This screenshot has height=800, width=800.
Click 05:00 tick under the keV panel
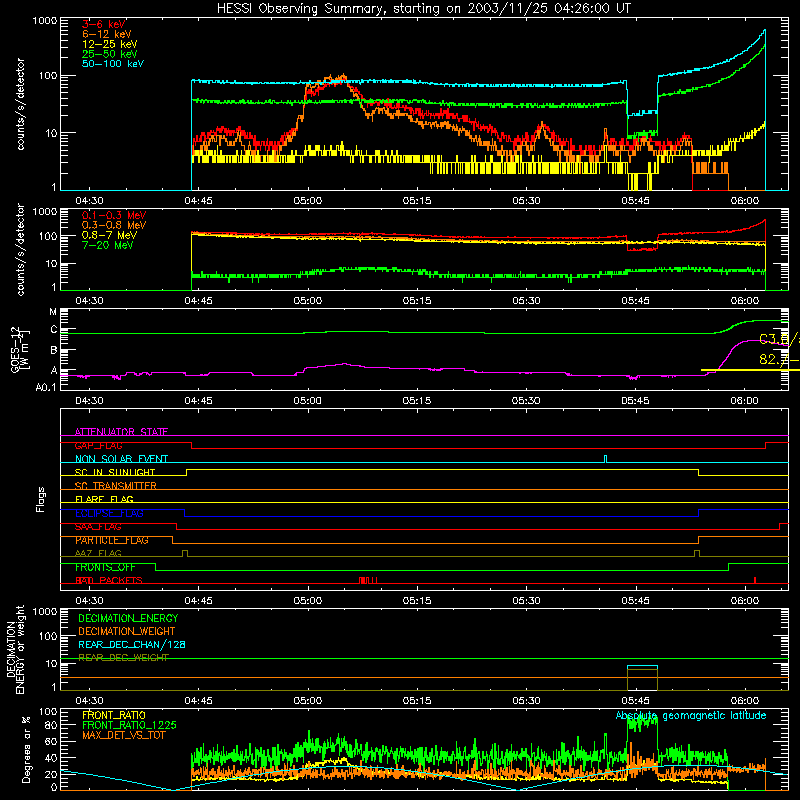pyautogui.click(x=308, y=201)
